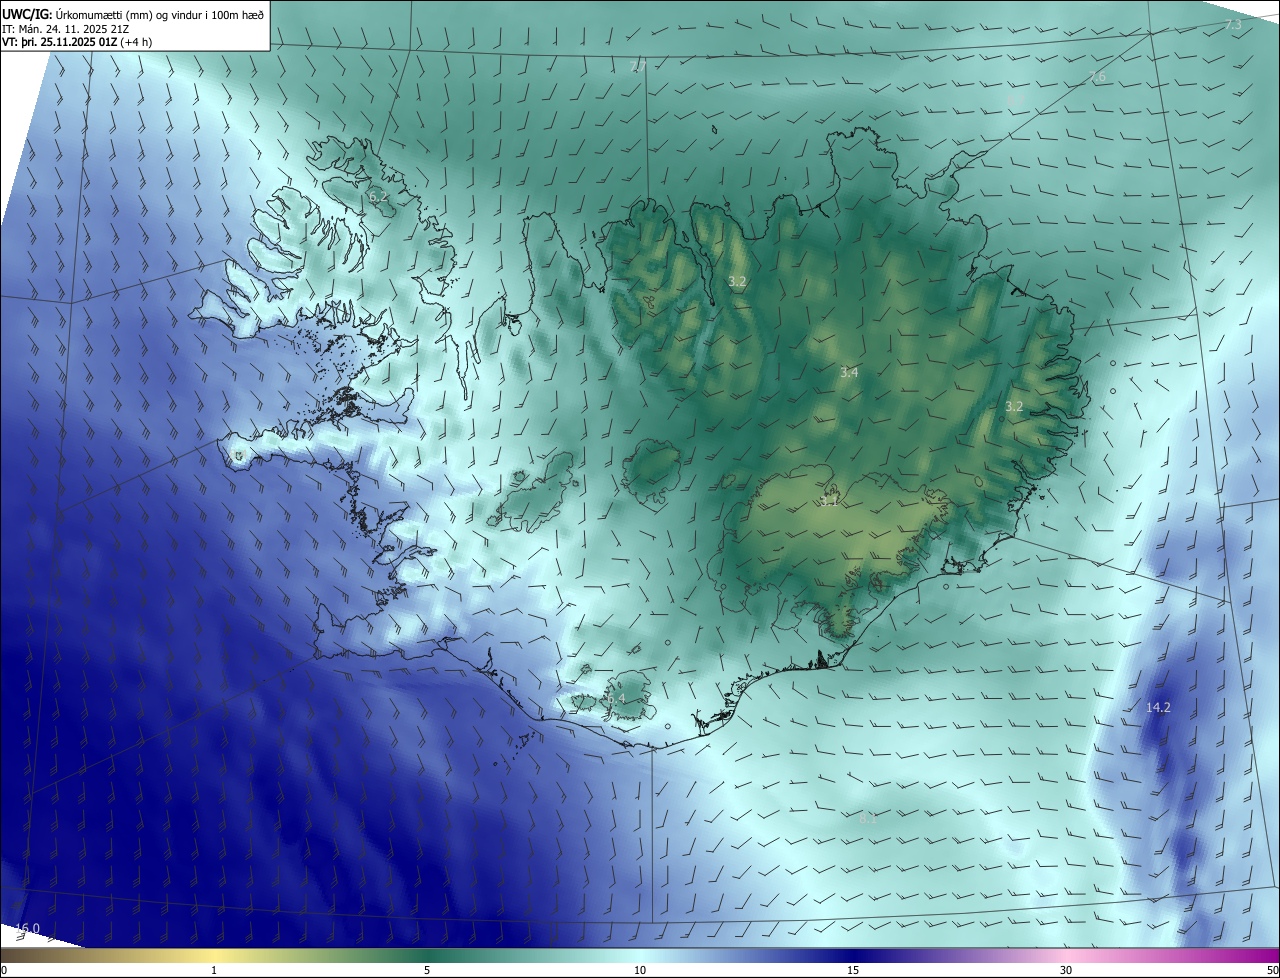Click the 10 tick on color scale

tap(640, 970)
